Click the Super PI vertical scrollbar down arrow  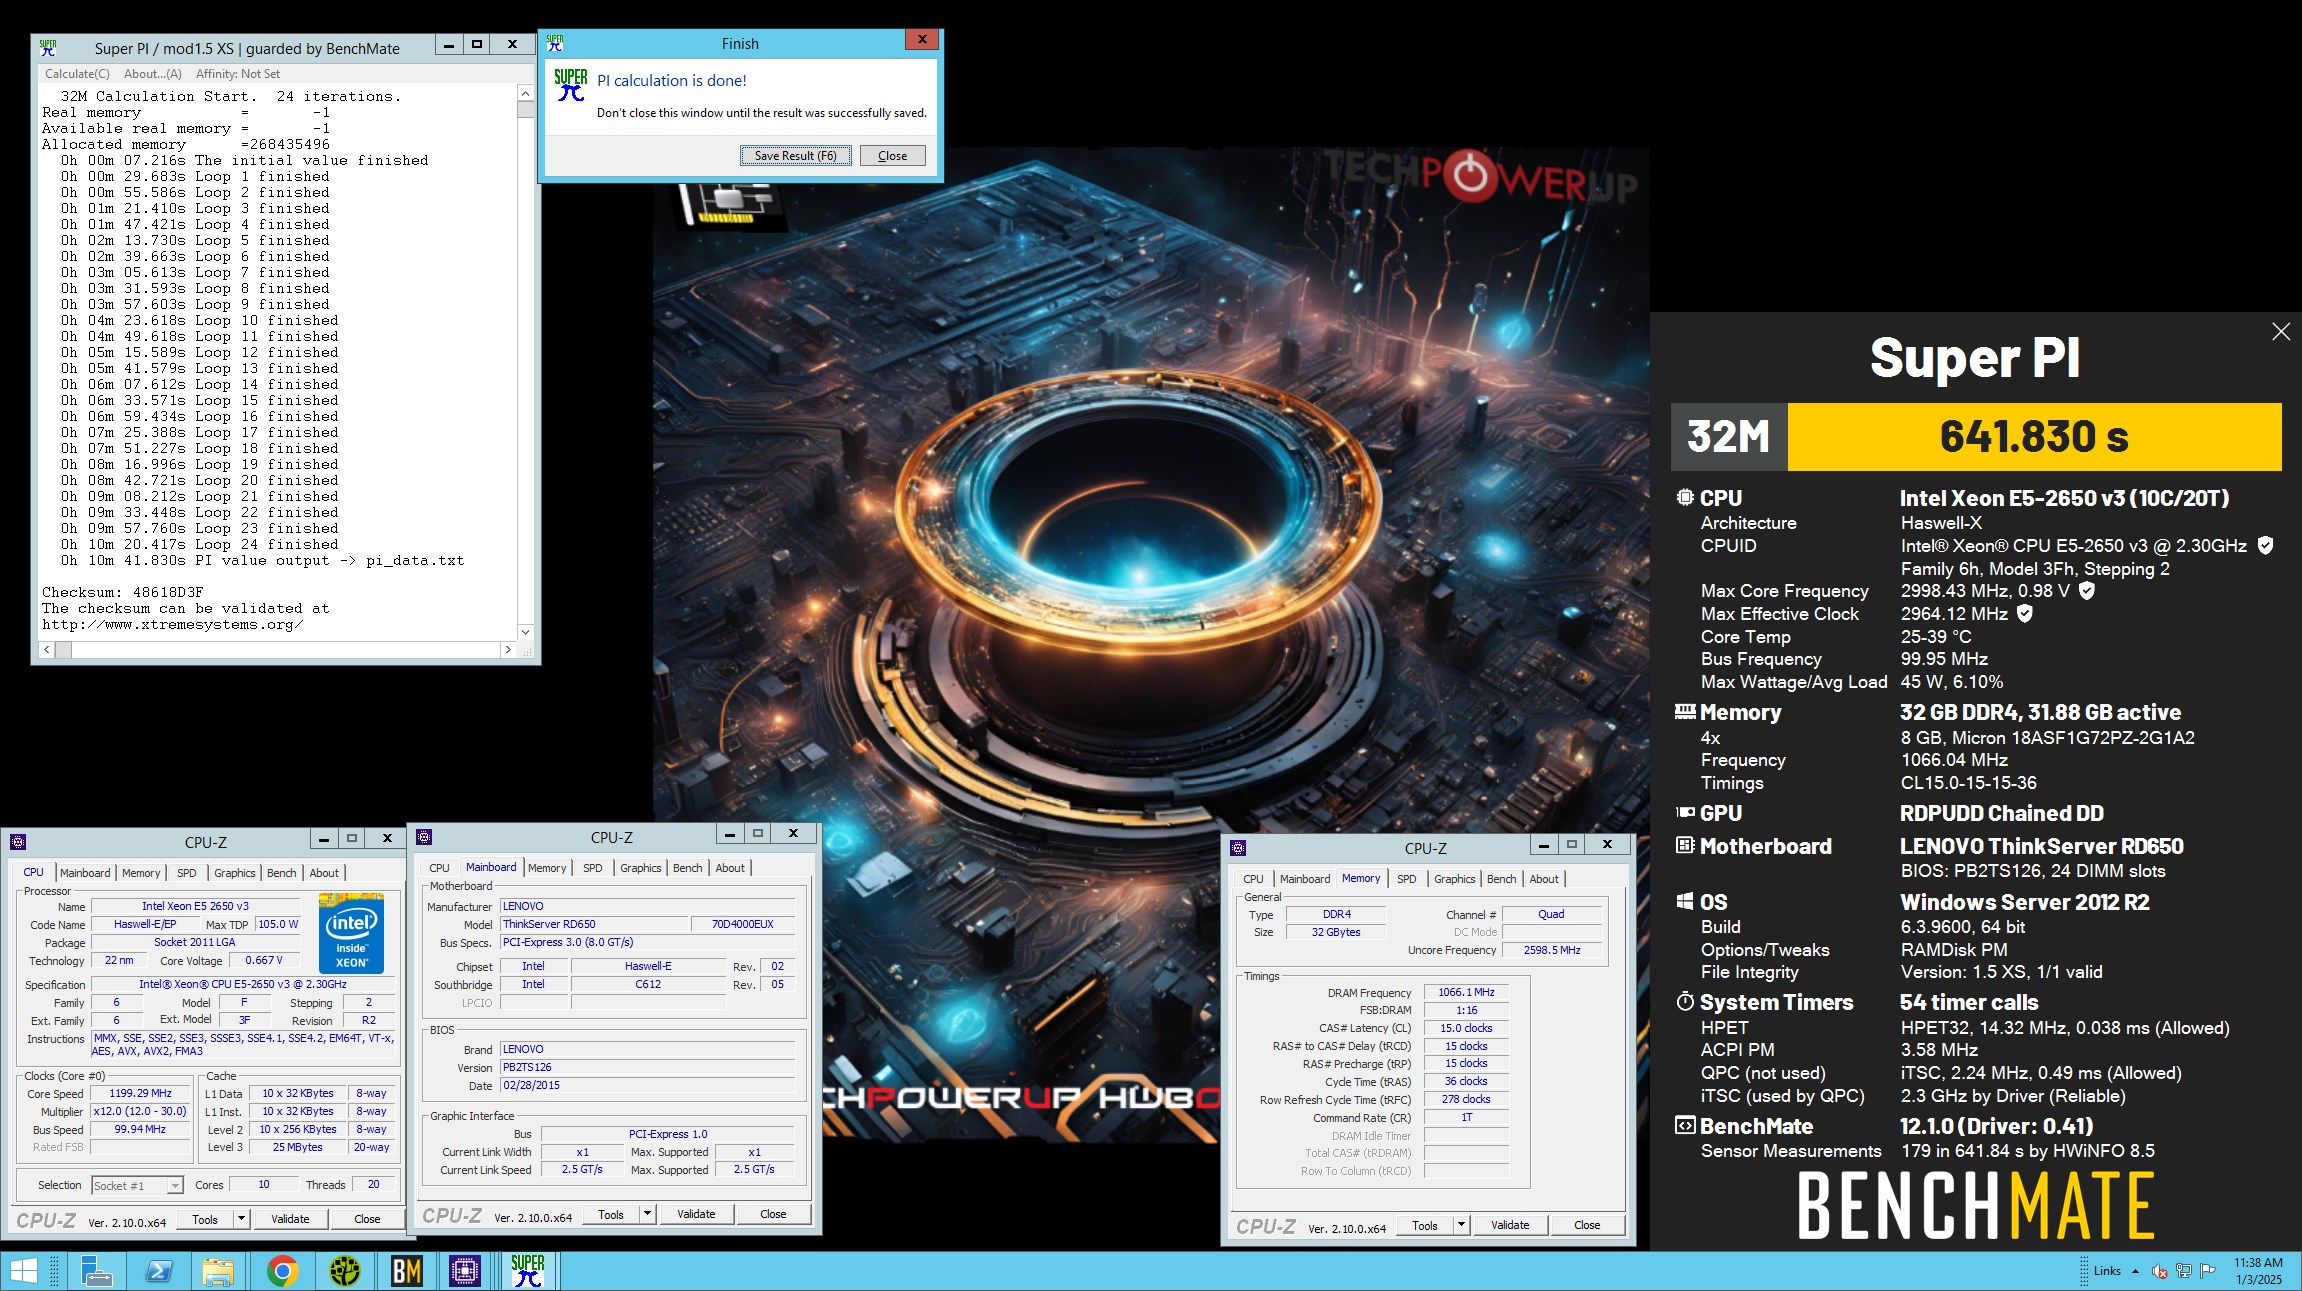[526, 632]
